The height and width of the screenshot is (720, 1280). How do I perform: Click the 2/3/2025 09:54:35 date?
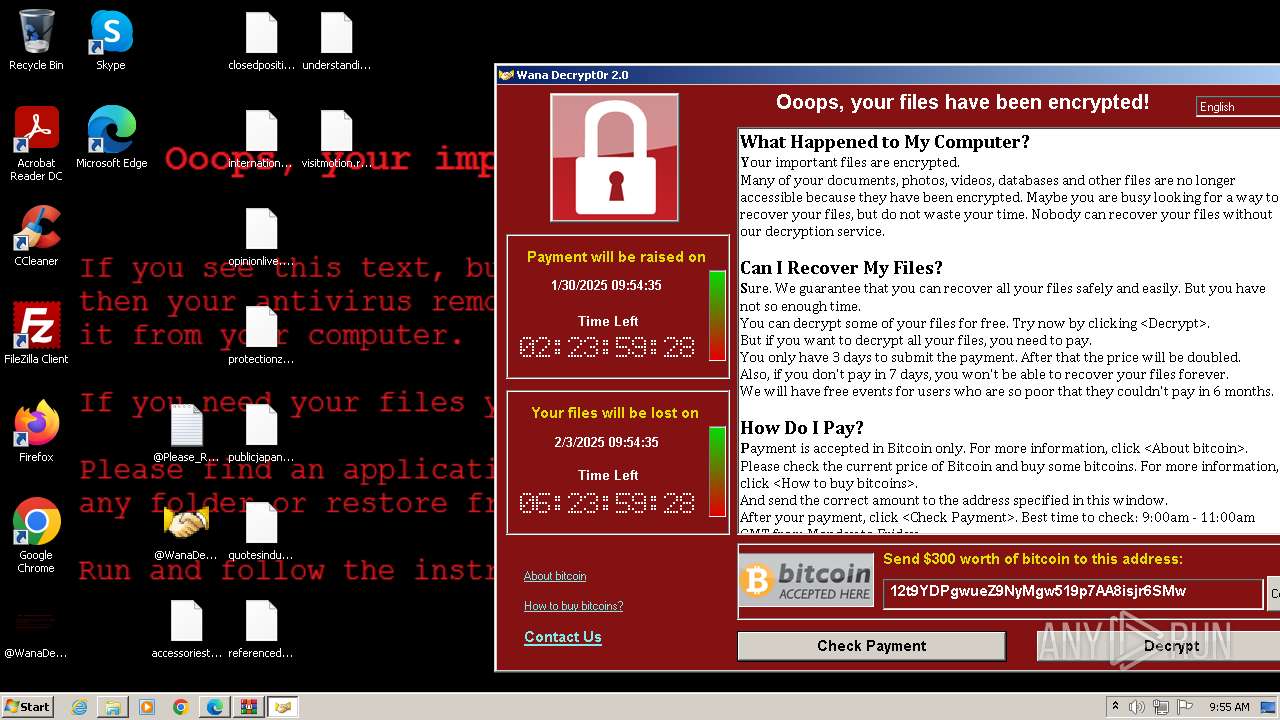coord(606,442)
